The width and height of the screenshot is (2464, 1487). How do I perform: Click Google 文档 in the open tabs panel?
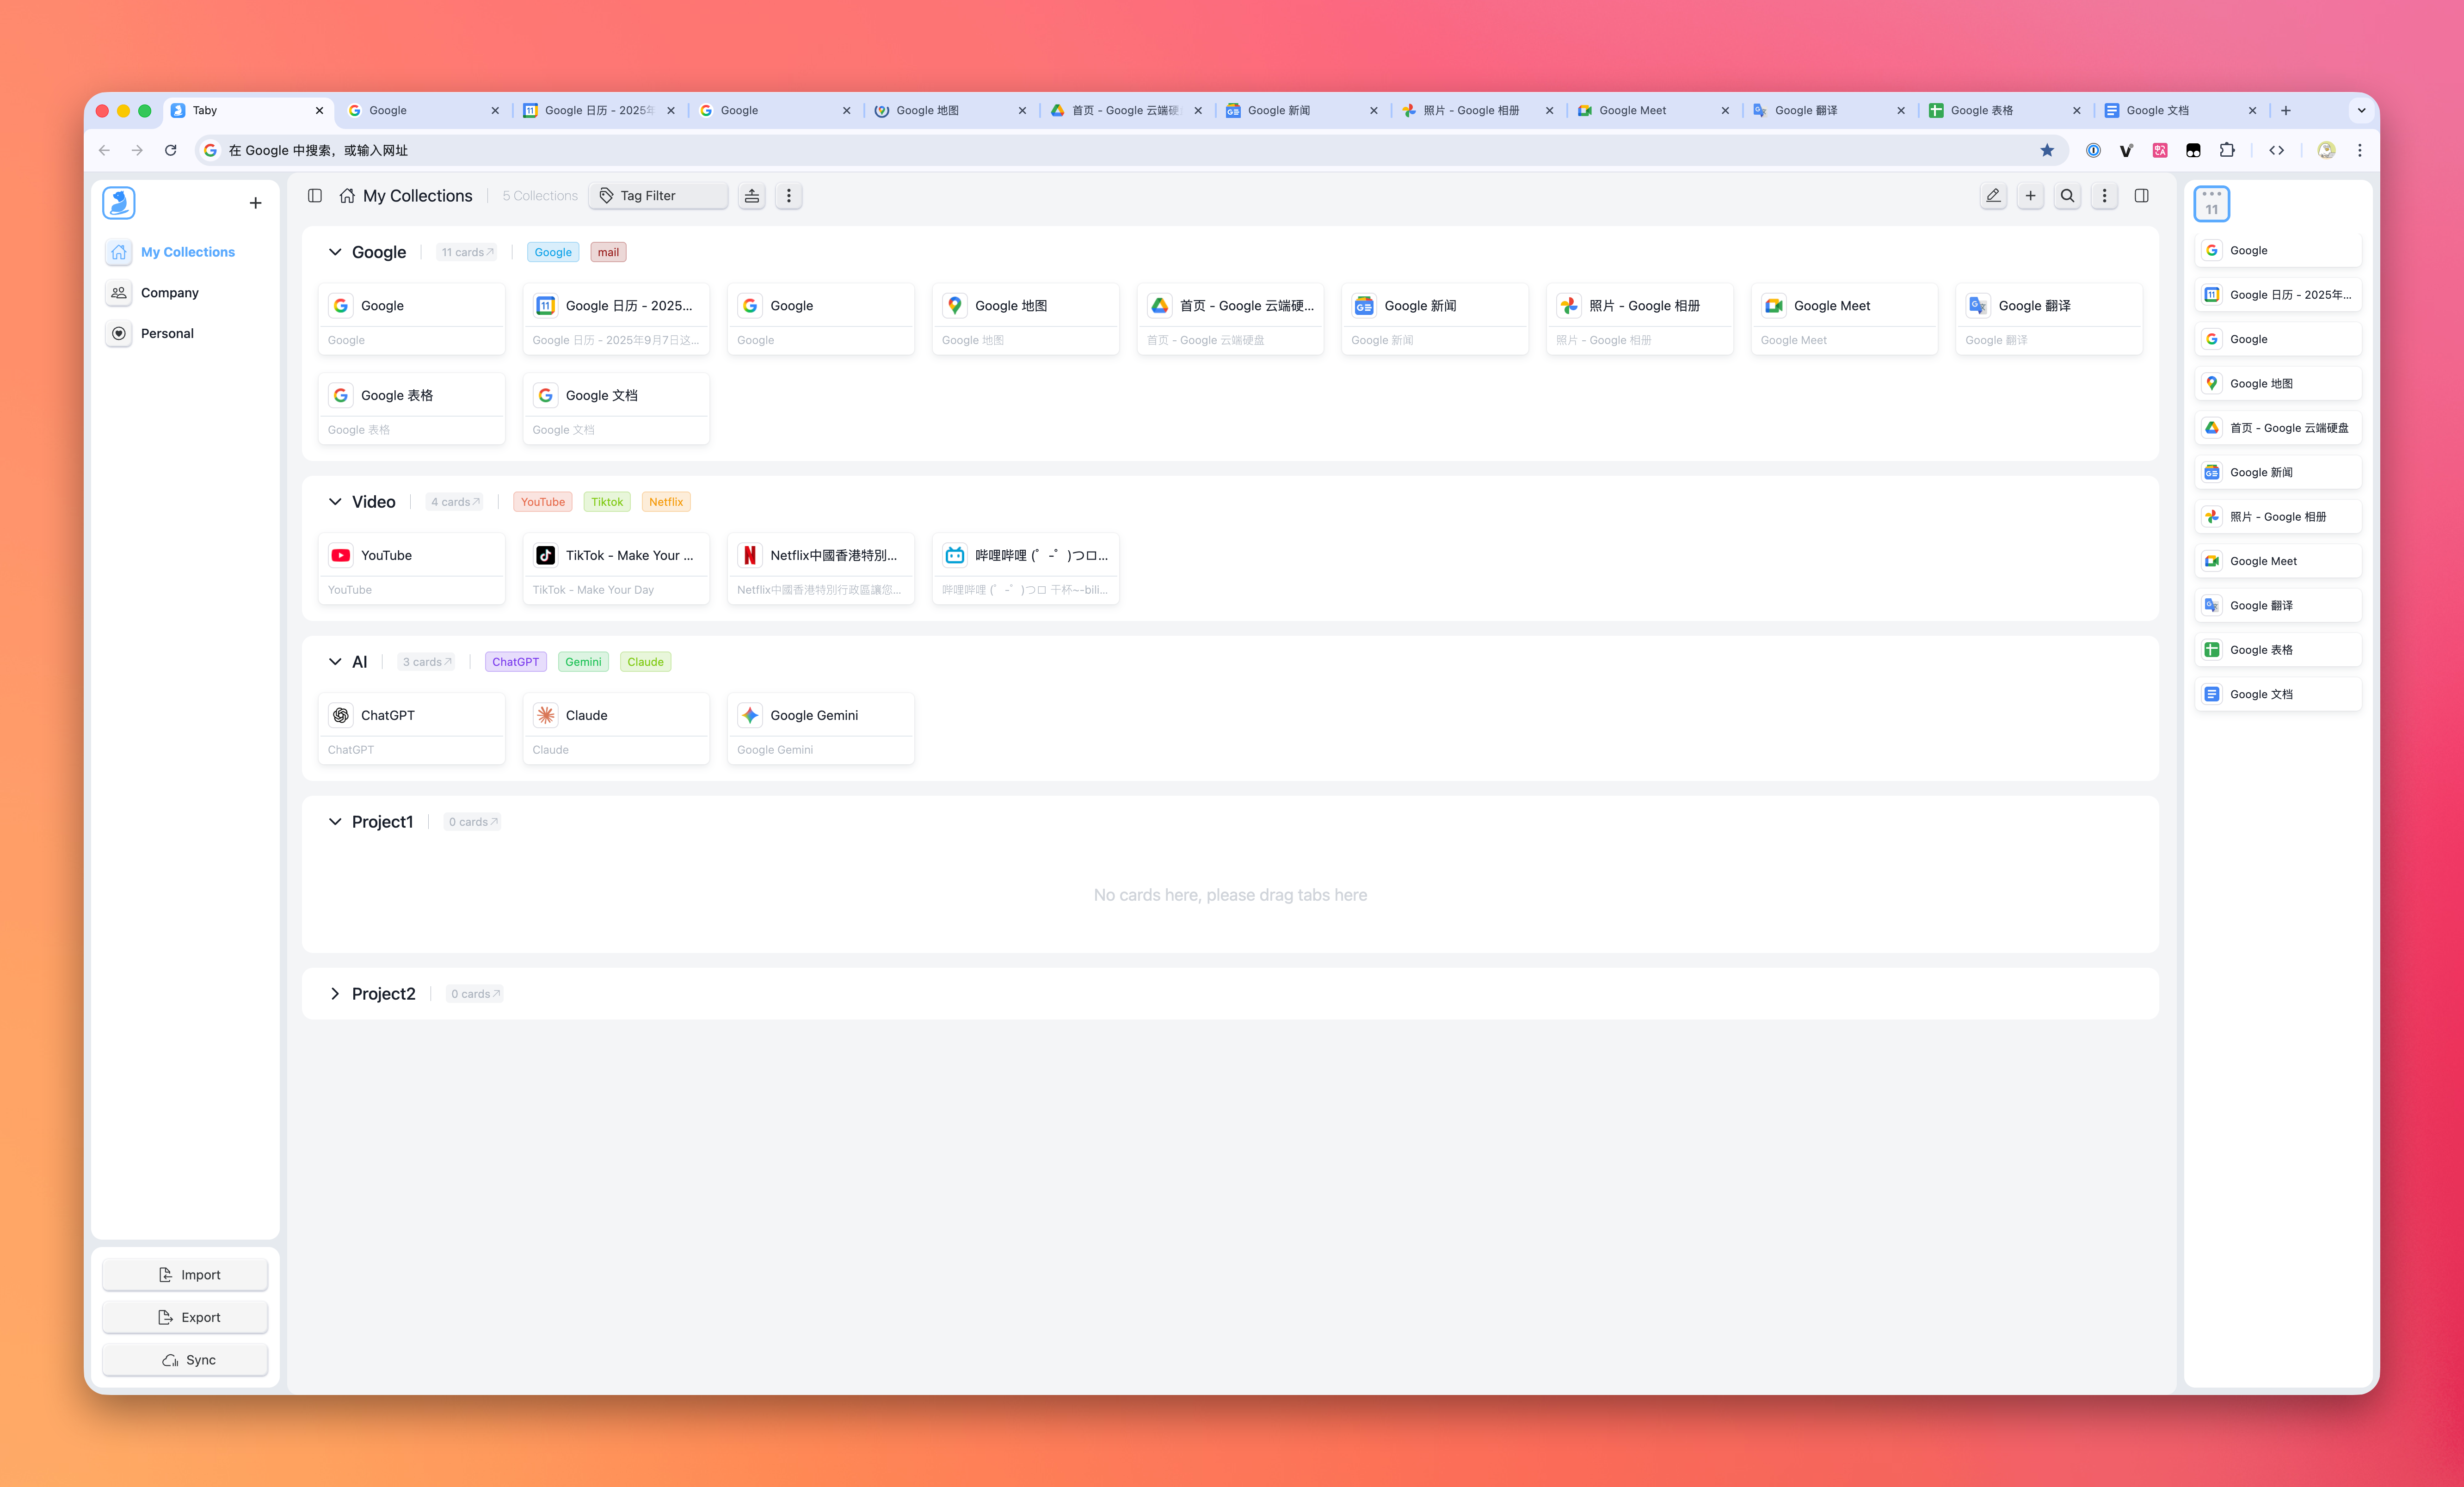(x=2278, y=694)
